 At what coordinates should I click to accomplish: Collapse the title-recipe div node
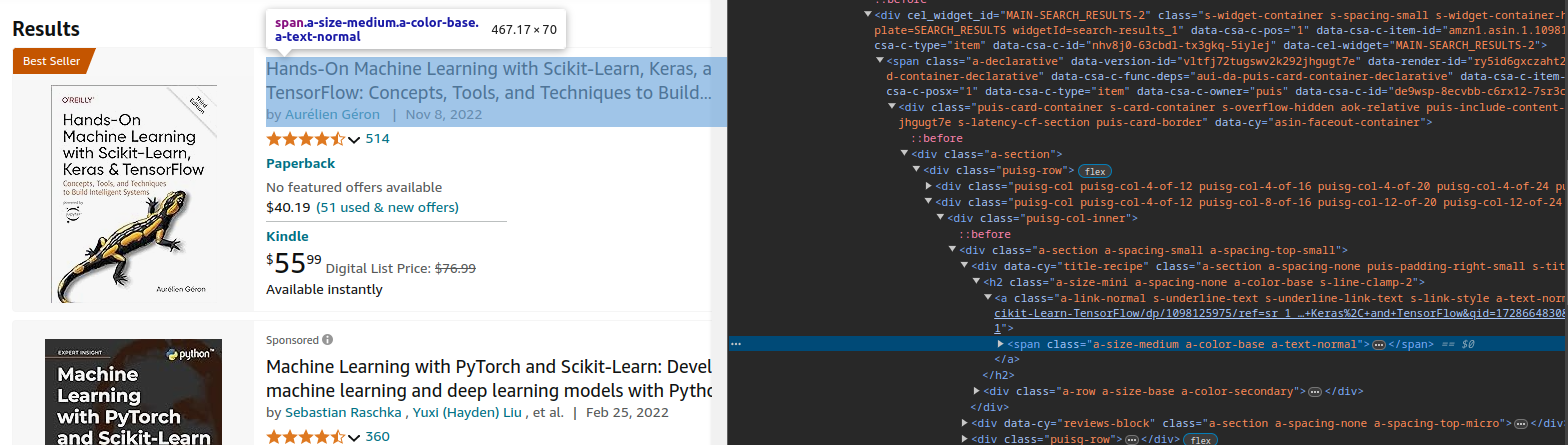coord(965,266)
